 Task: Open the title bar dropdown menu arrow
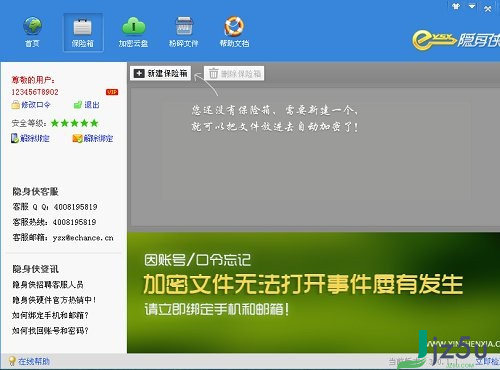[472, 6]
